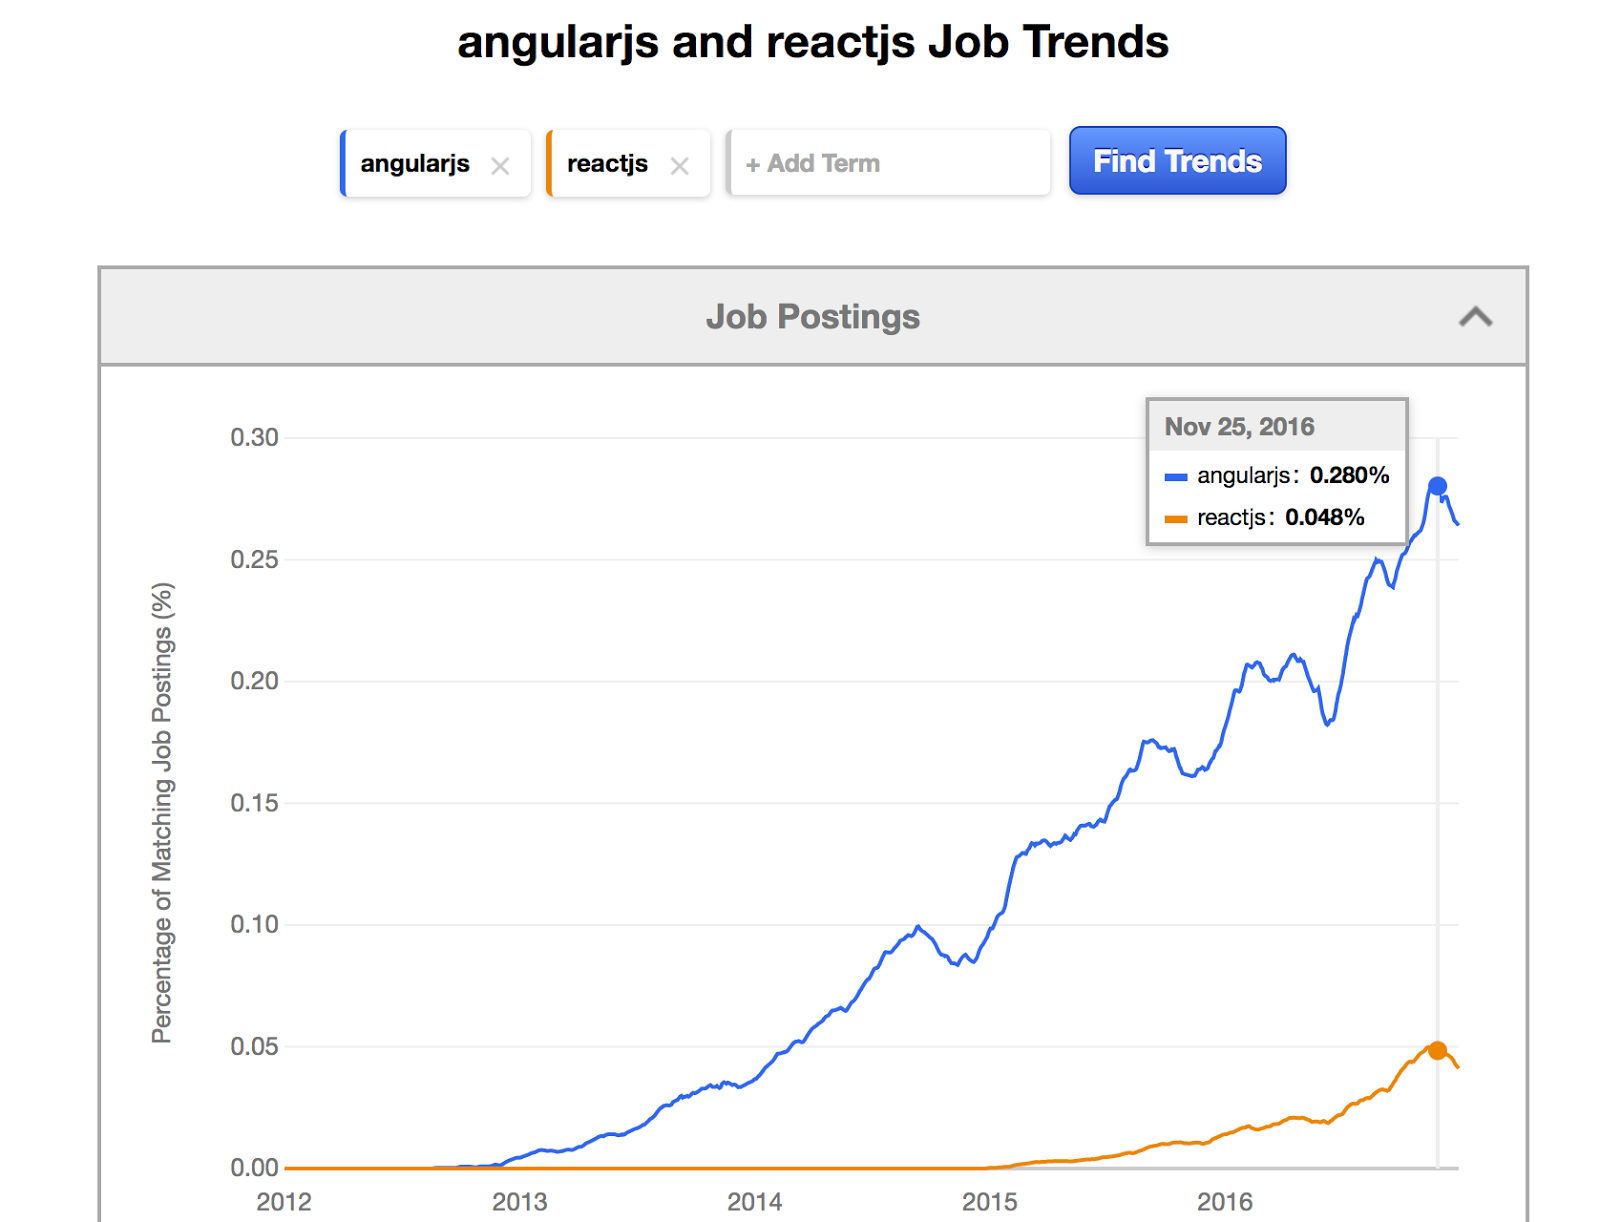Click the orange reactjs legend swatch in tooltip

click(x=1176, y=519)
